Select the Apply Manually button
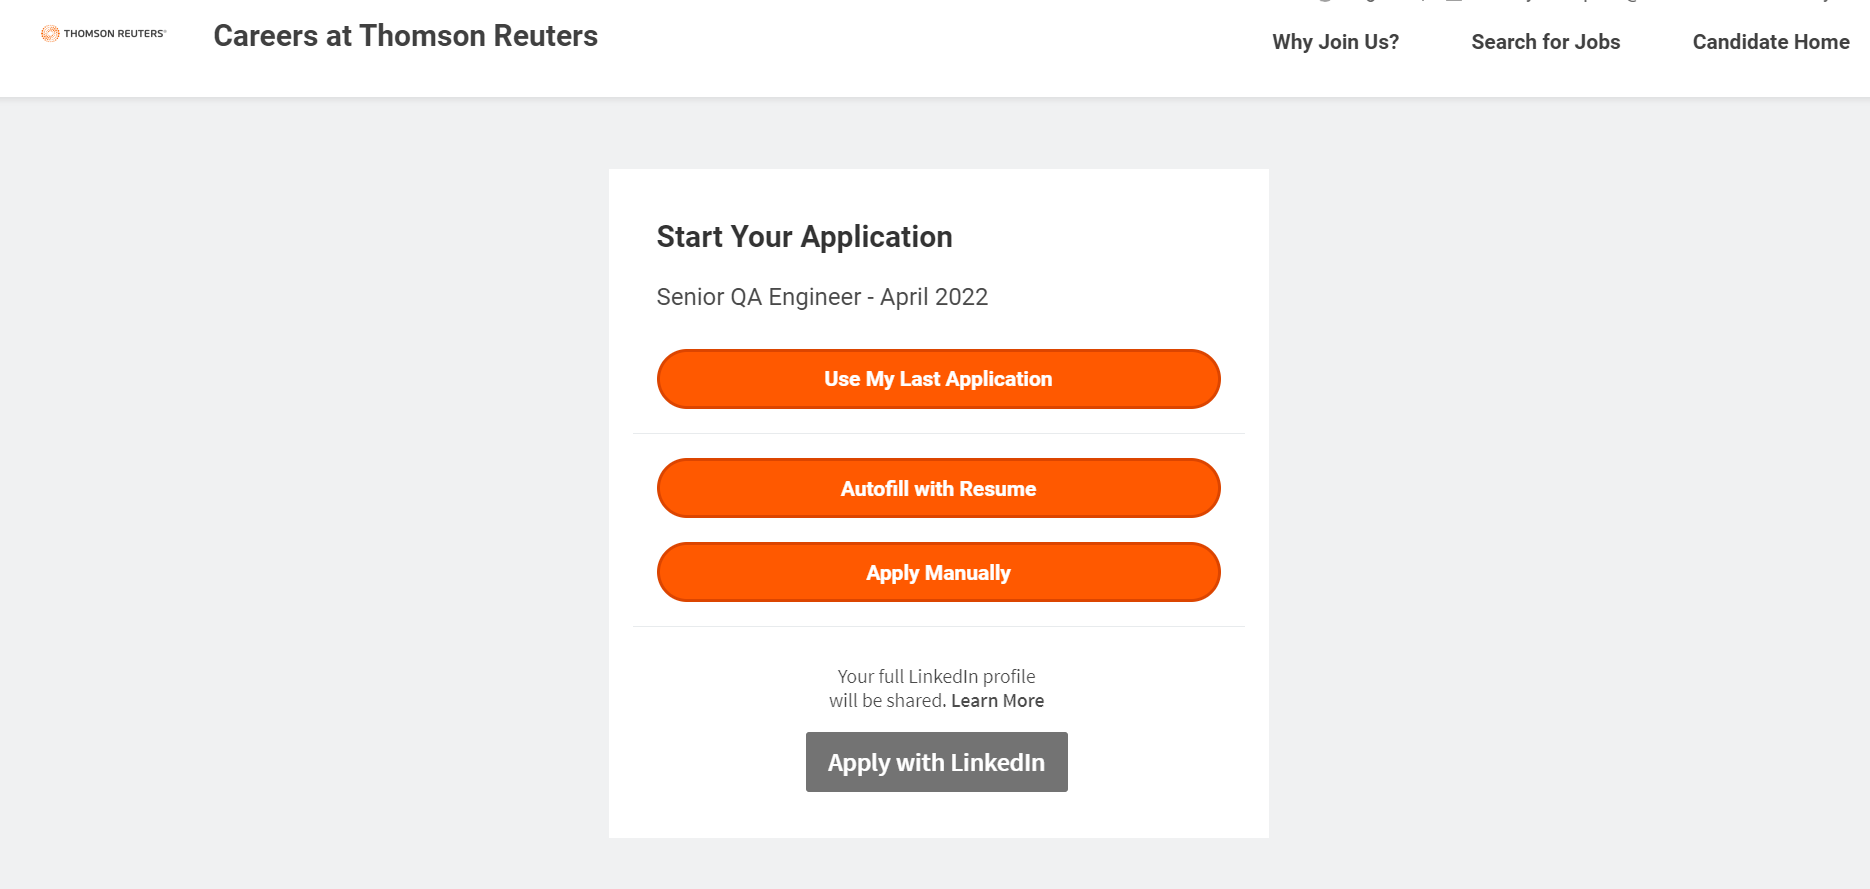 pos(938,573)
